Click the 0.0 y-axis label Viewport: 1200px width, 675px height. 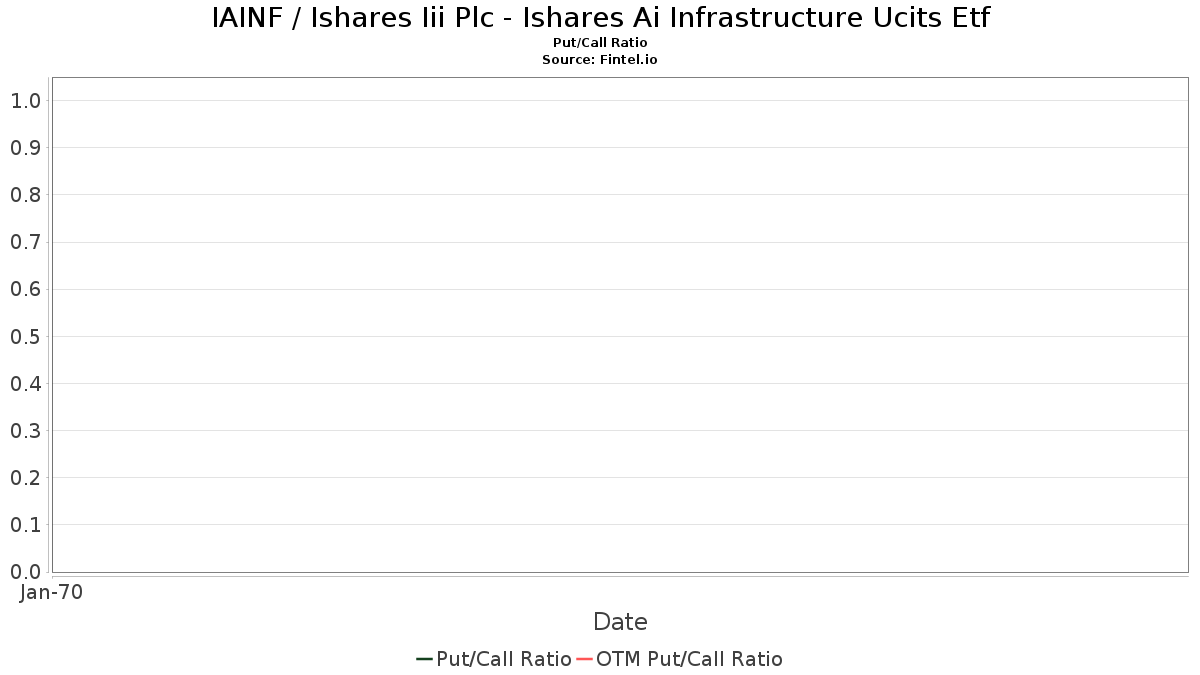pyautogui.click(x=25, y=572)
